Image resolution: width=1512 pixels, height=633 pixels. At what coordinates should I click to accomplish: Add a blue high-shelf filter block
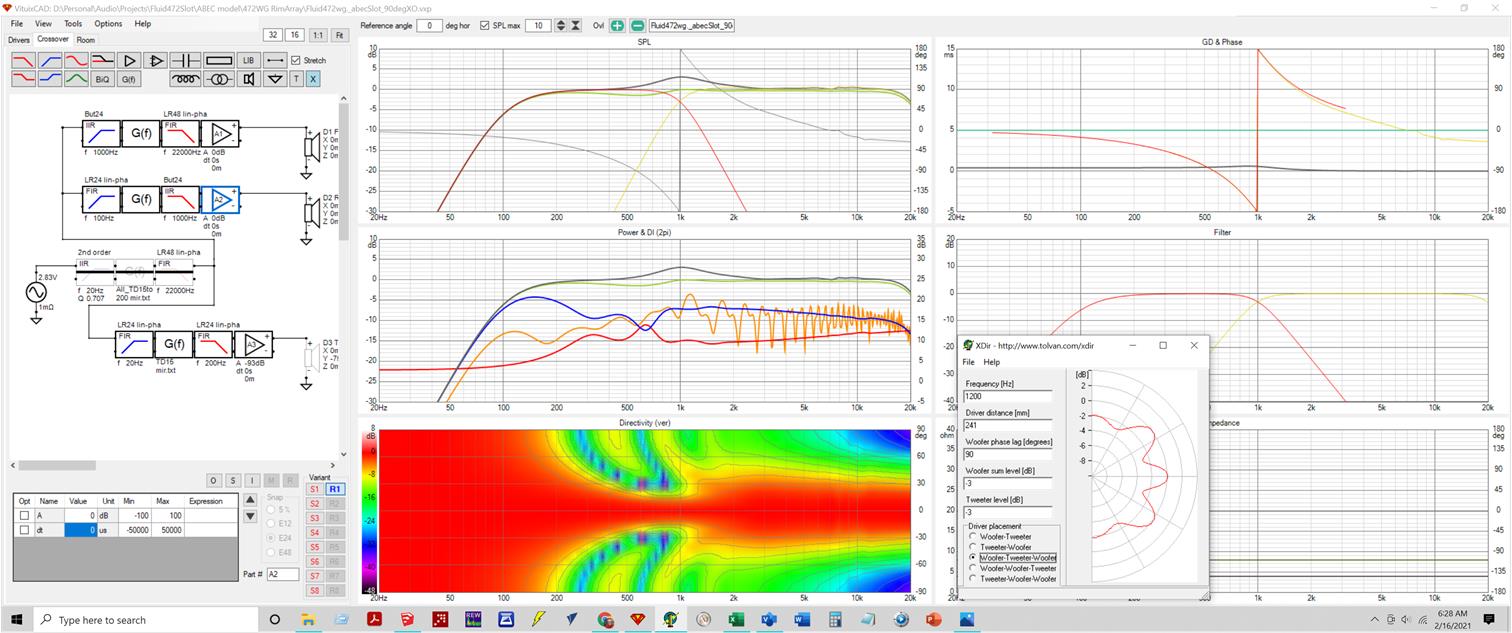click(50, 78)
